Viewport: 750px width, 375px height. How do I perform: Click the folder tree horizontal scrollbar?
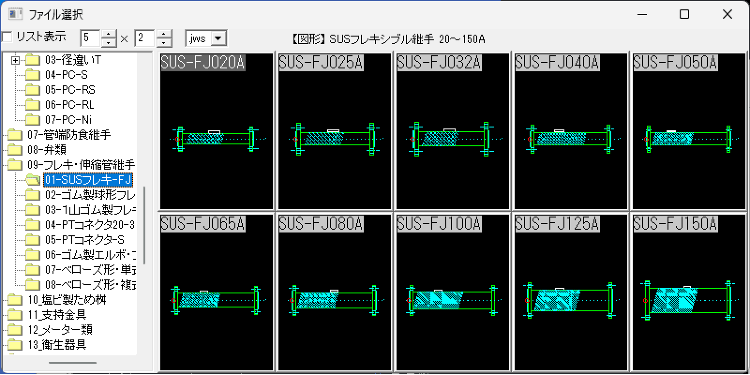pyautogui.click(x=73, y=363)
